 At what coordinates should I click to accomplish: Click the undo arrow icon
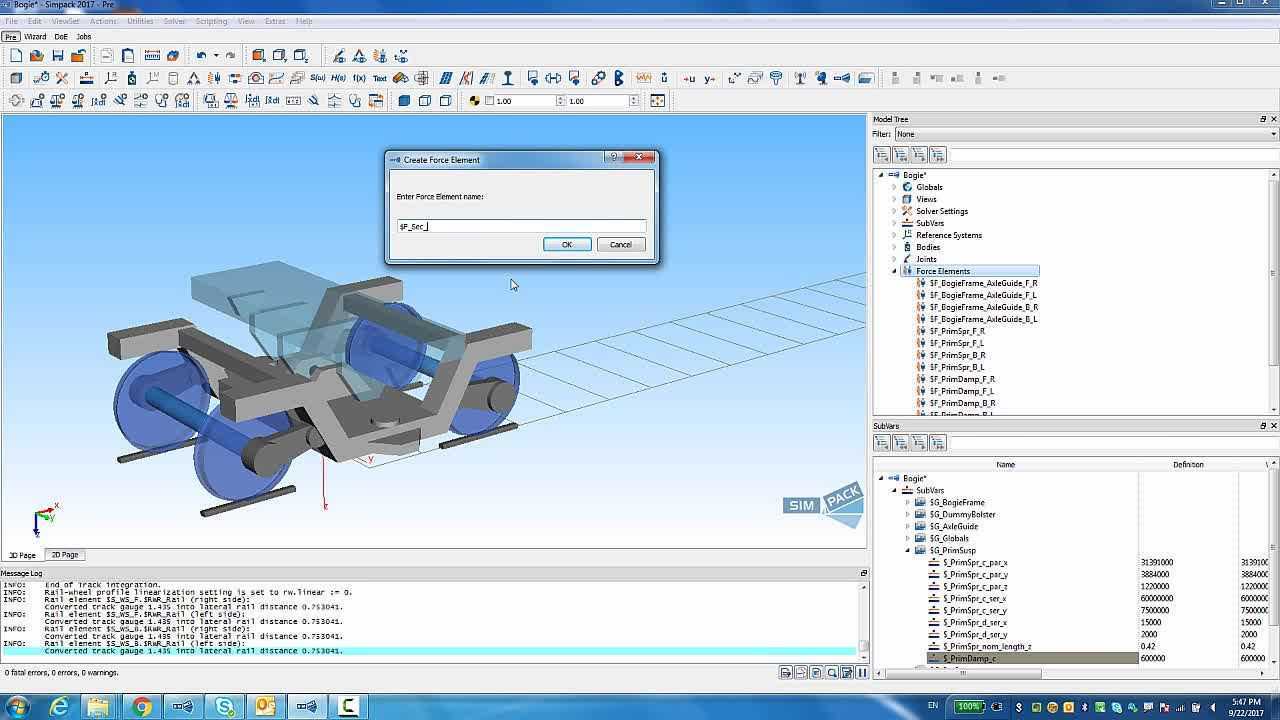coord(201,56)
